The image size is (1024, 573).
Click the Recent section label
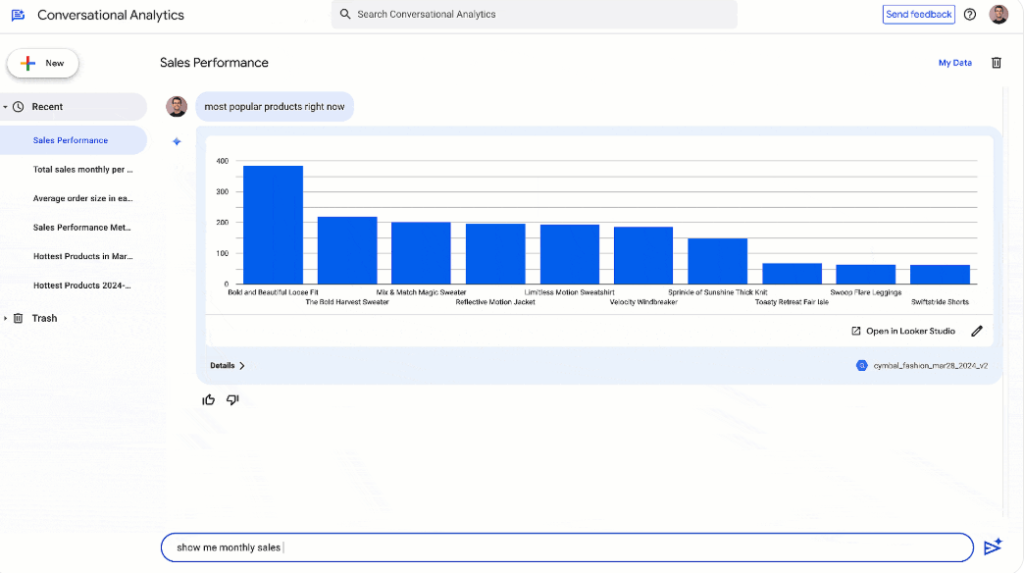coord(47,106)
